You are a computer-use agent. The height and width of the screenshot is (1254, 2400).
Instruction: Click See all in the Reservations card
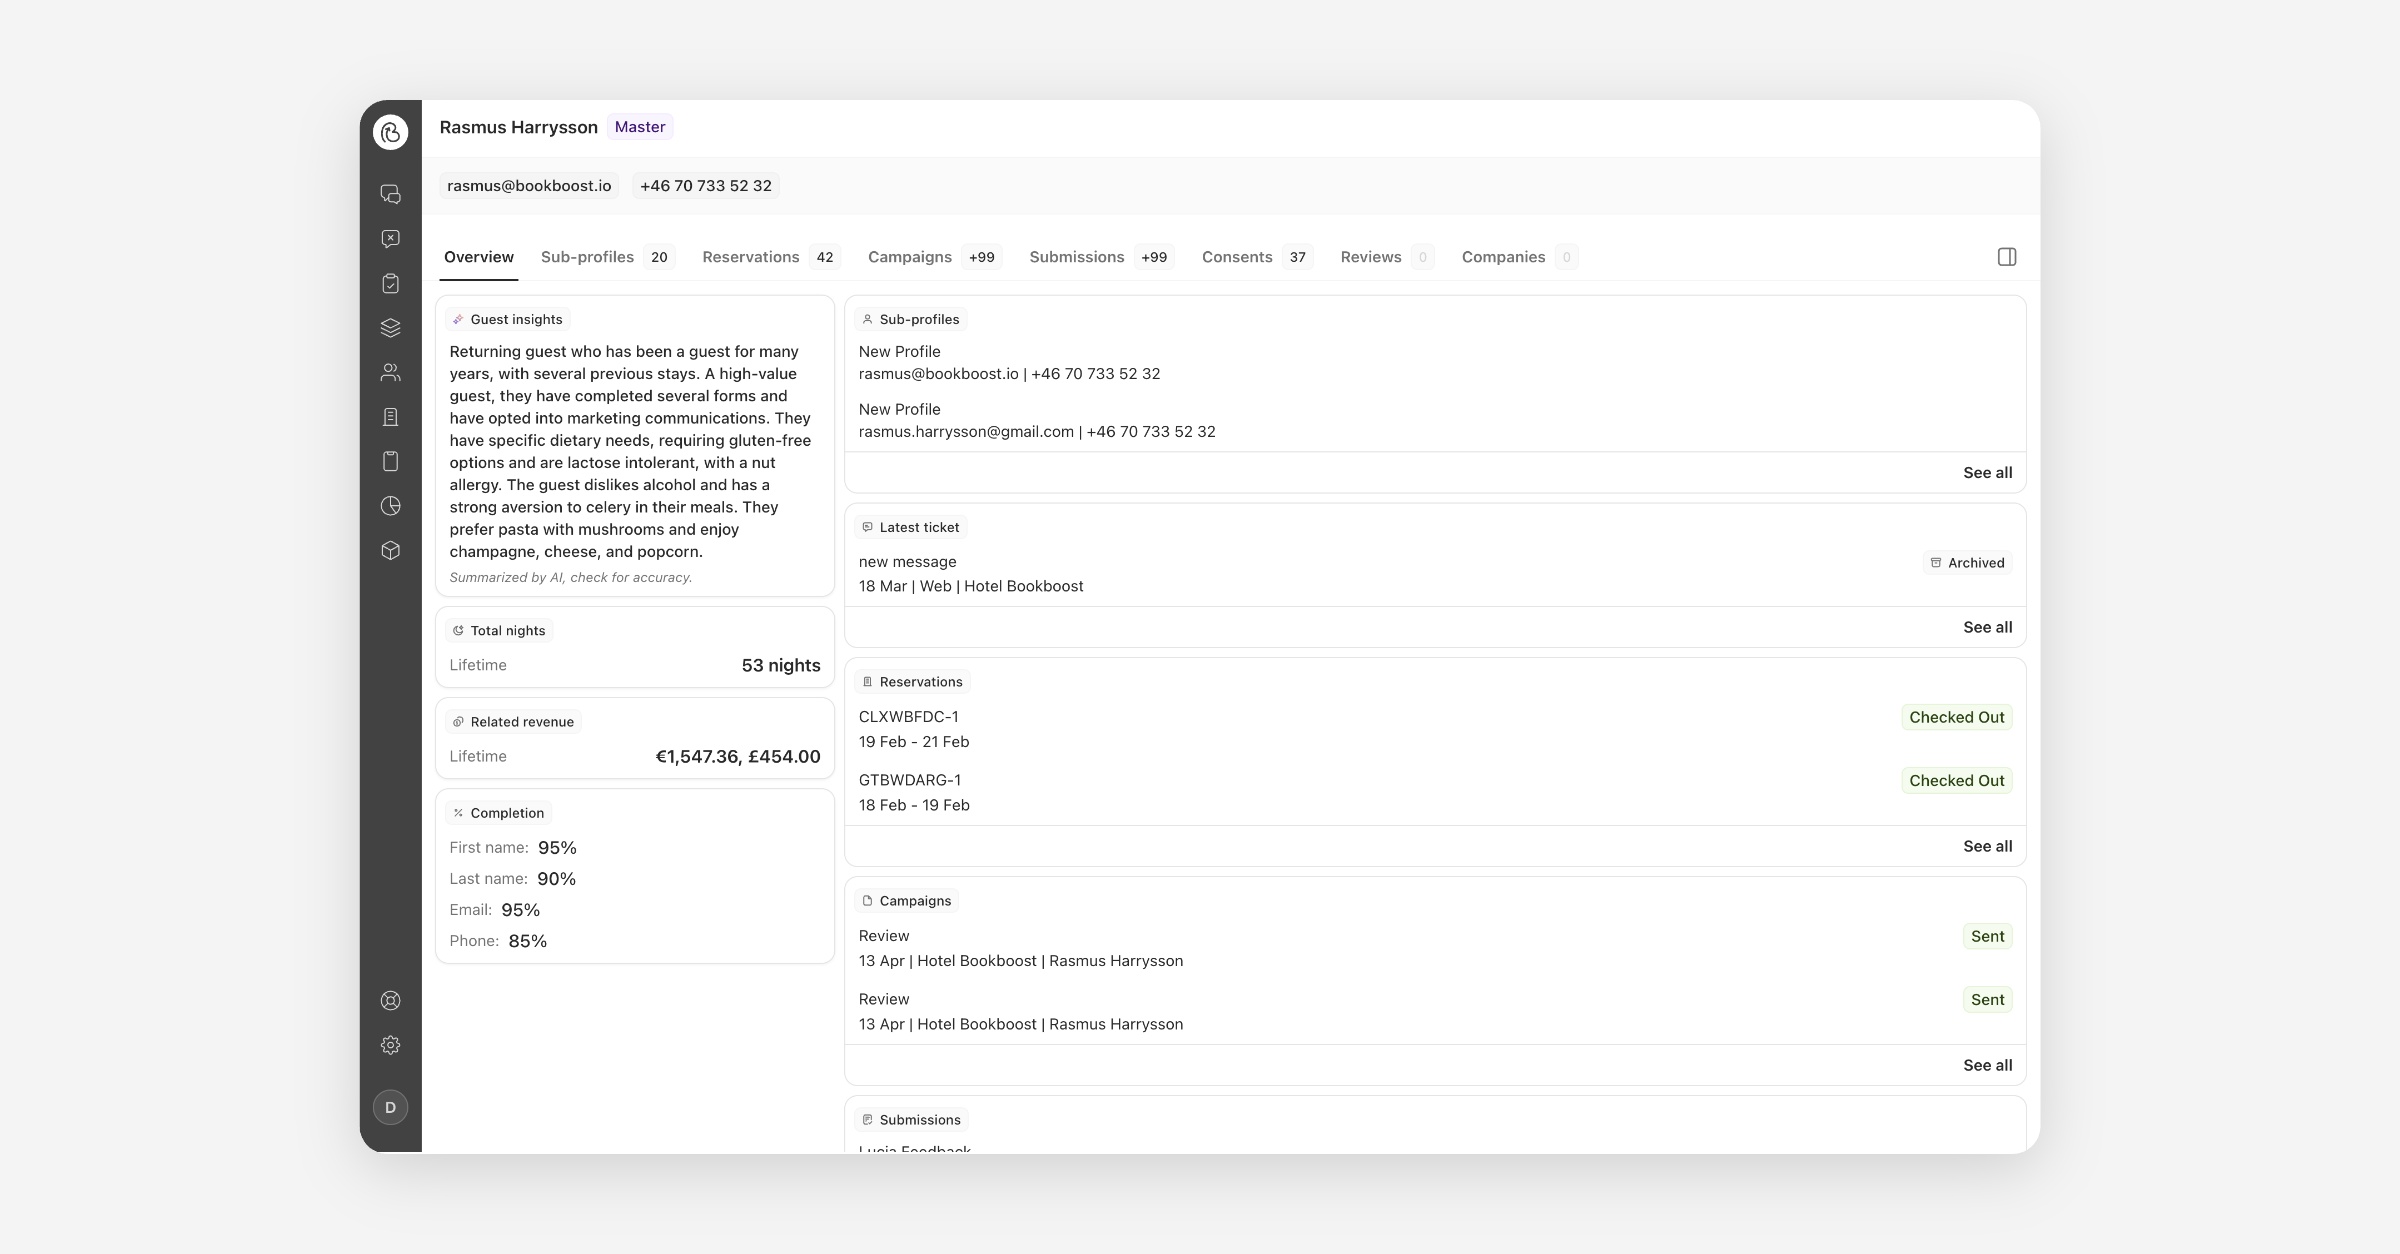pyautogui.click(x=1987, y=846)
